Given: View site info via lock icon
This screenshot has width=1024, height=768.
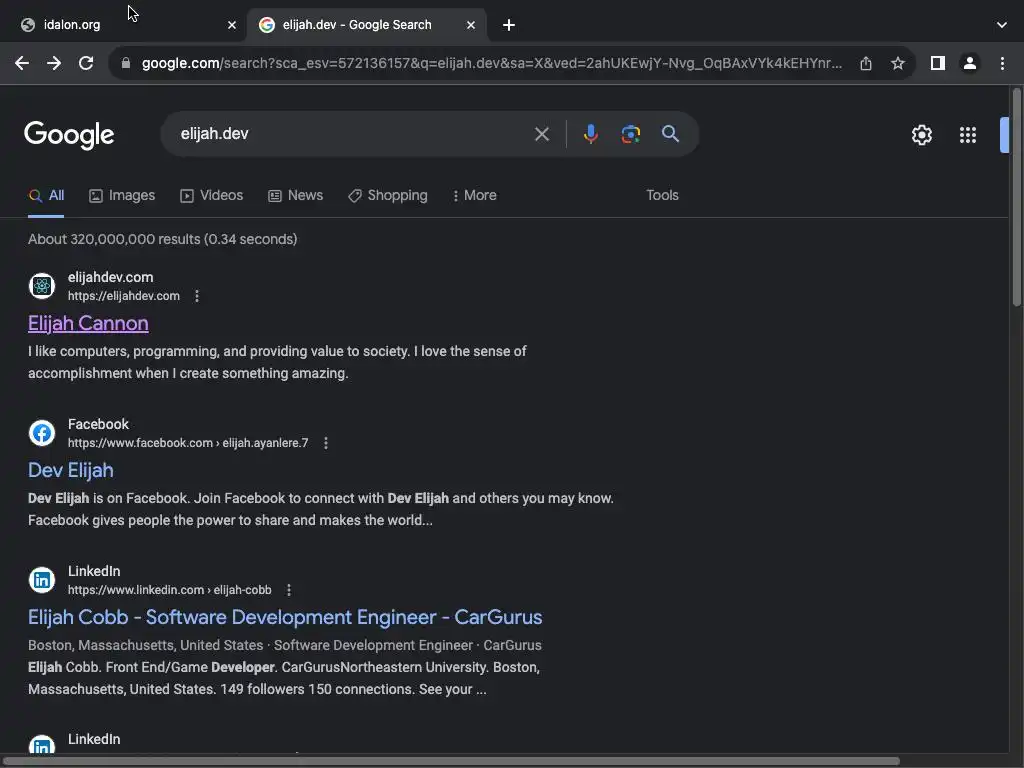Looking at the screenshot, I should [126, 63].
